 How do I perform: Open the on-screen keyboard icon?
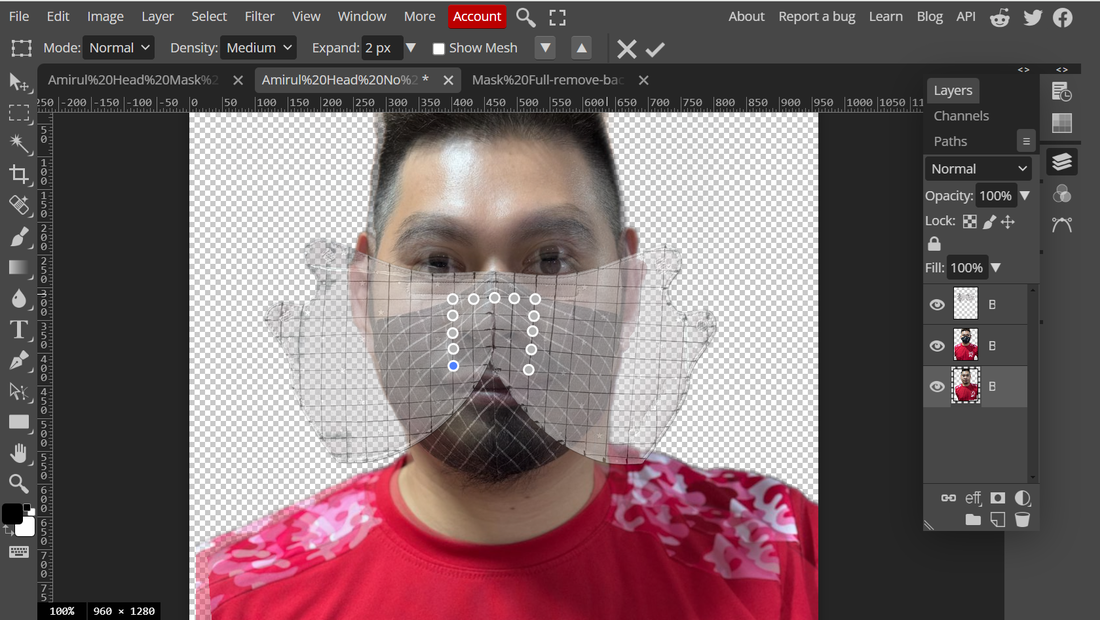coord(19,552)
